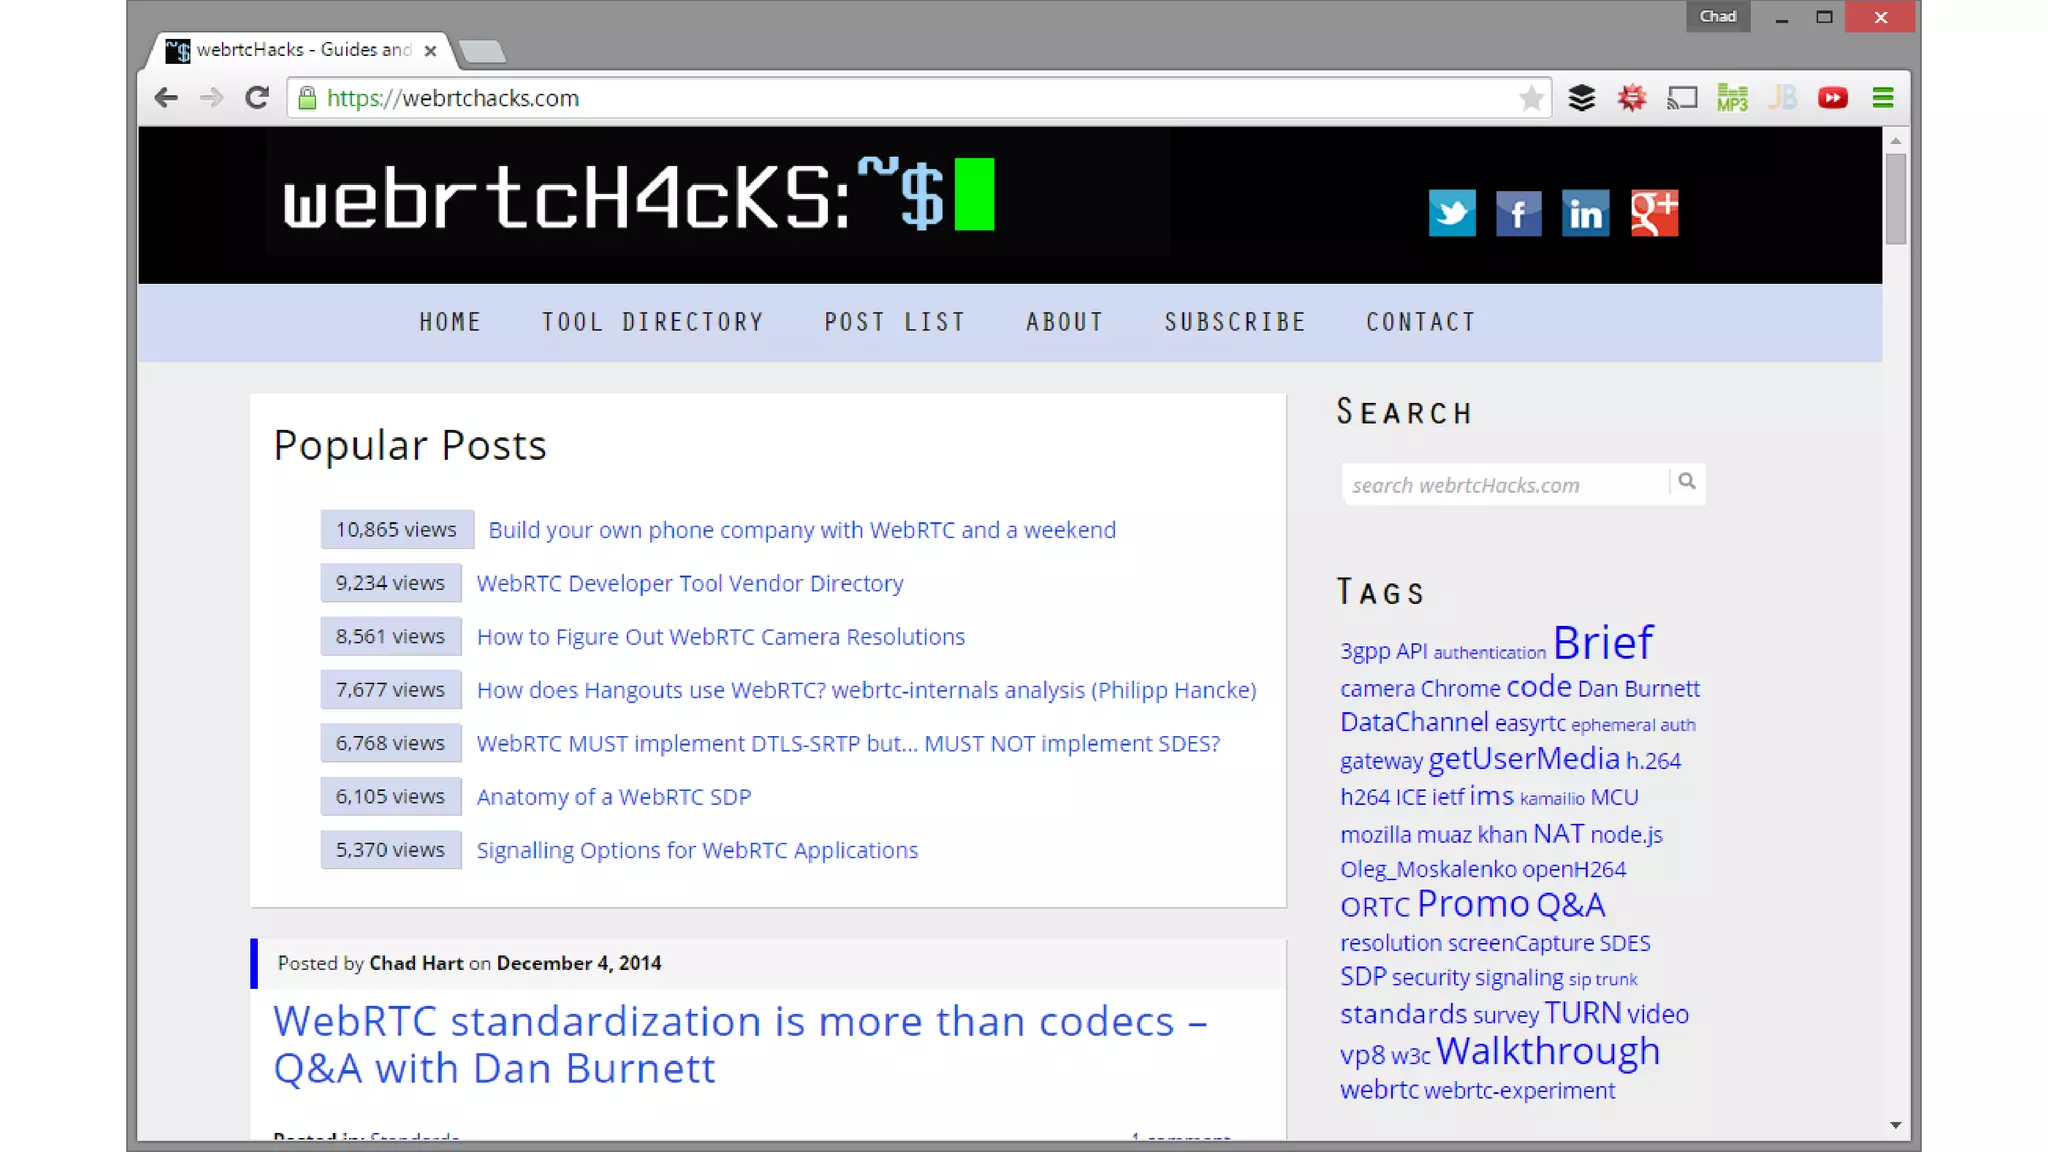Open WebRTC Developer Tool Vendor Directory link
Image resolution: width=2048 pixels, height=1152 pixels.
[690, 583]
